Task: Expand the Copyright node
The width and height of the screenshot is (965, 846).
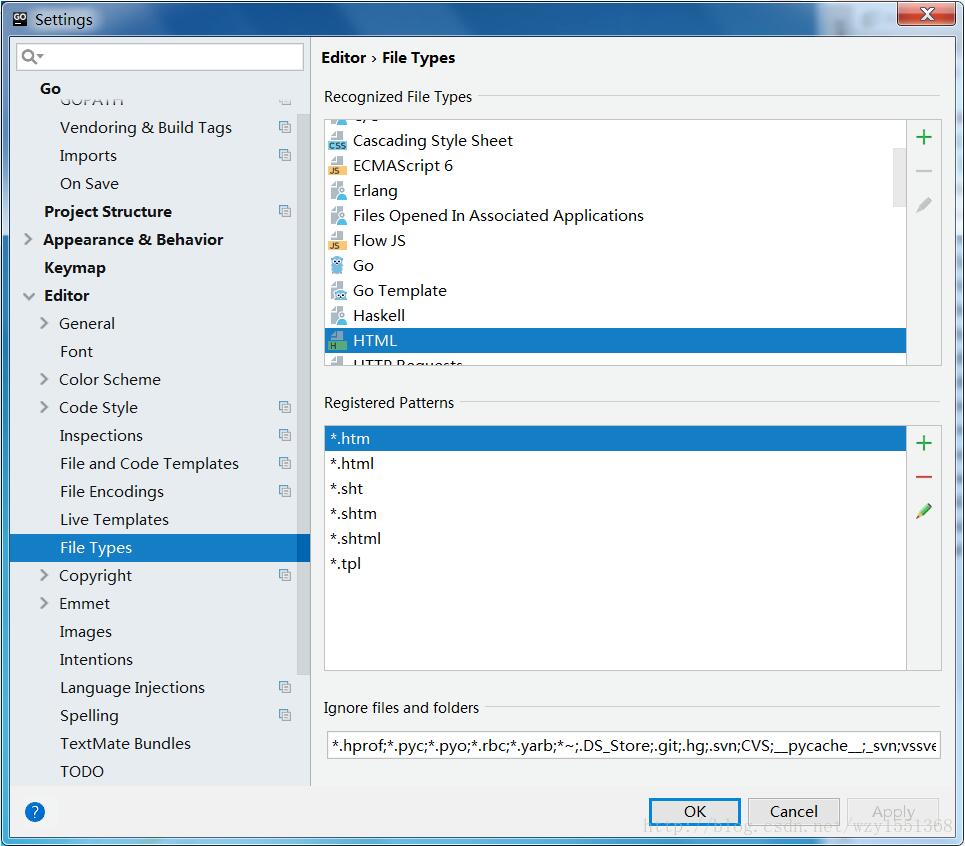Action: [44, 575]
